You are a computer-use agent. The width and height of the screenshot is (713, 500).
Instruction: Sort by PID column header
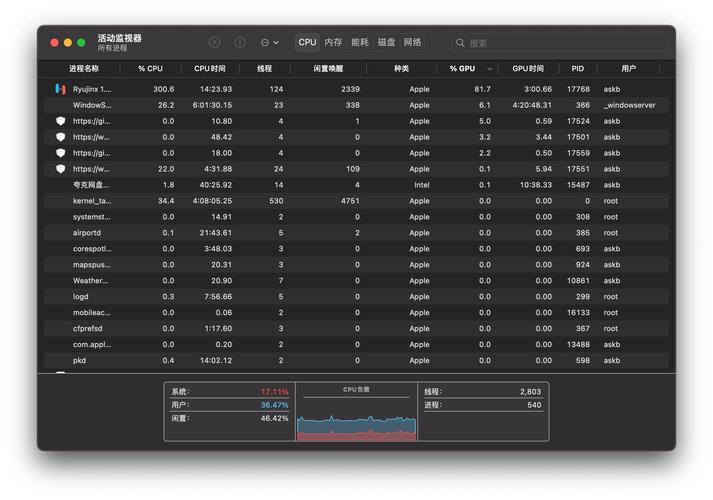(x=577, y=69)
